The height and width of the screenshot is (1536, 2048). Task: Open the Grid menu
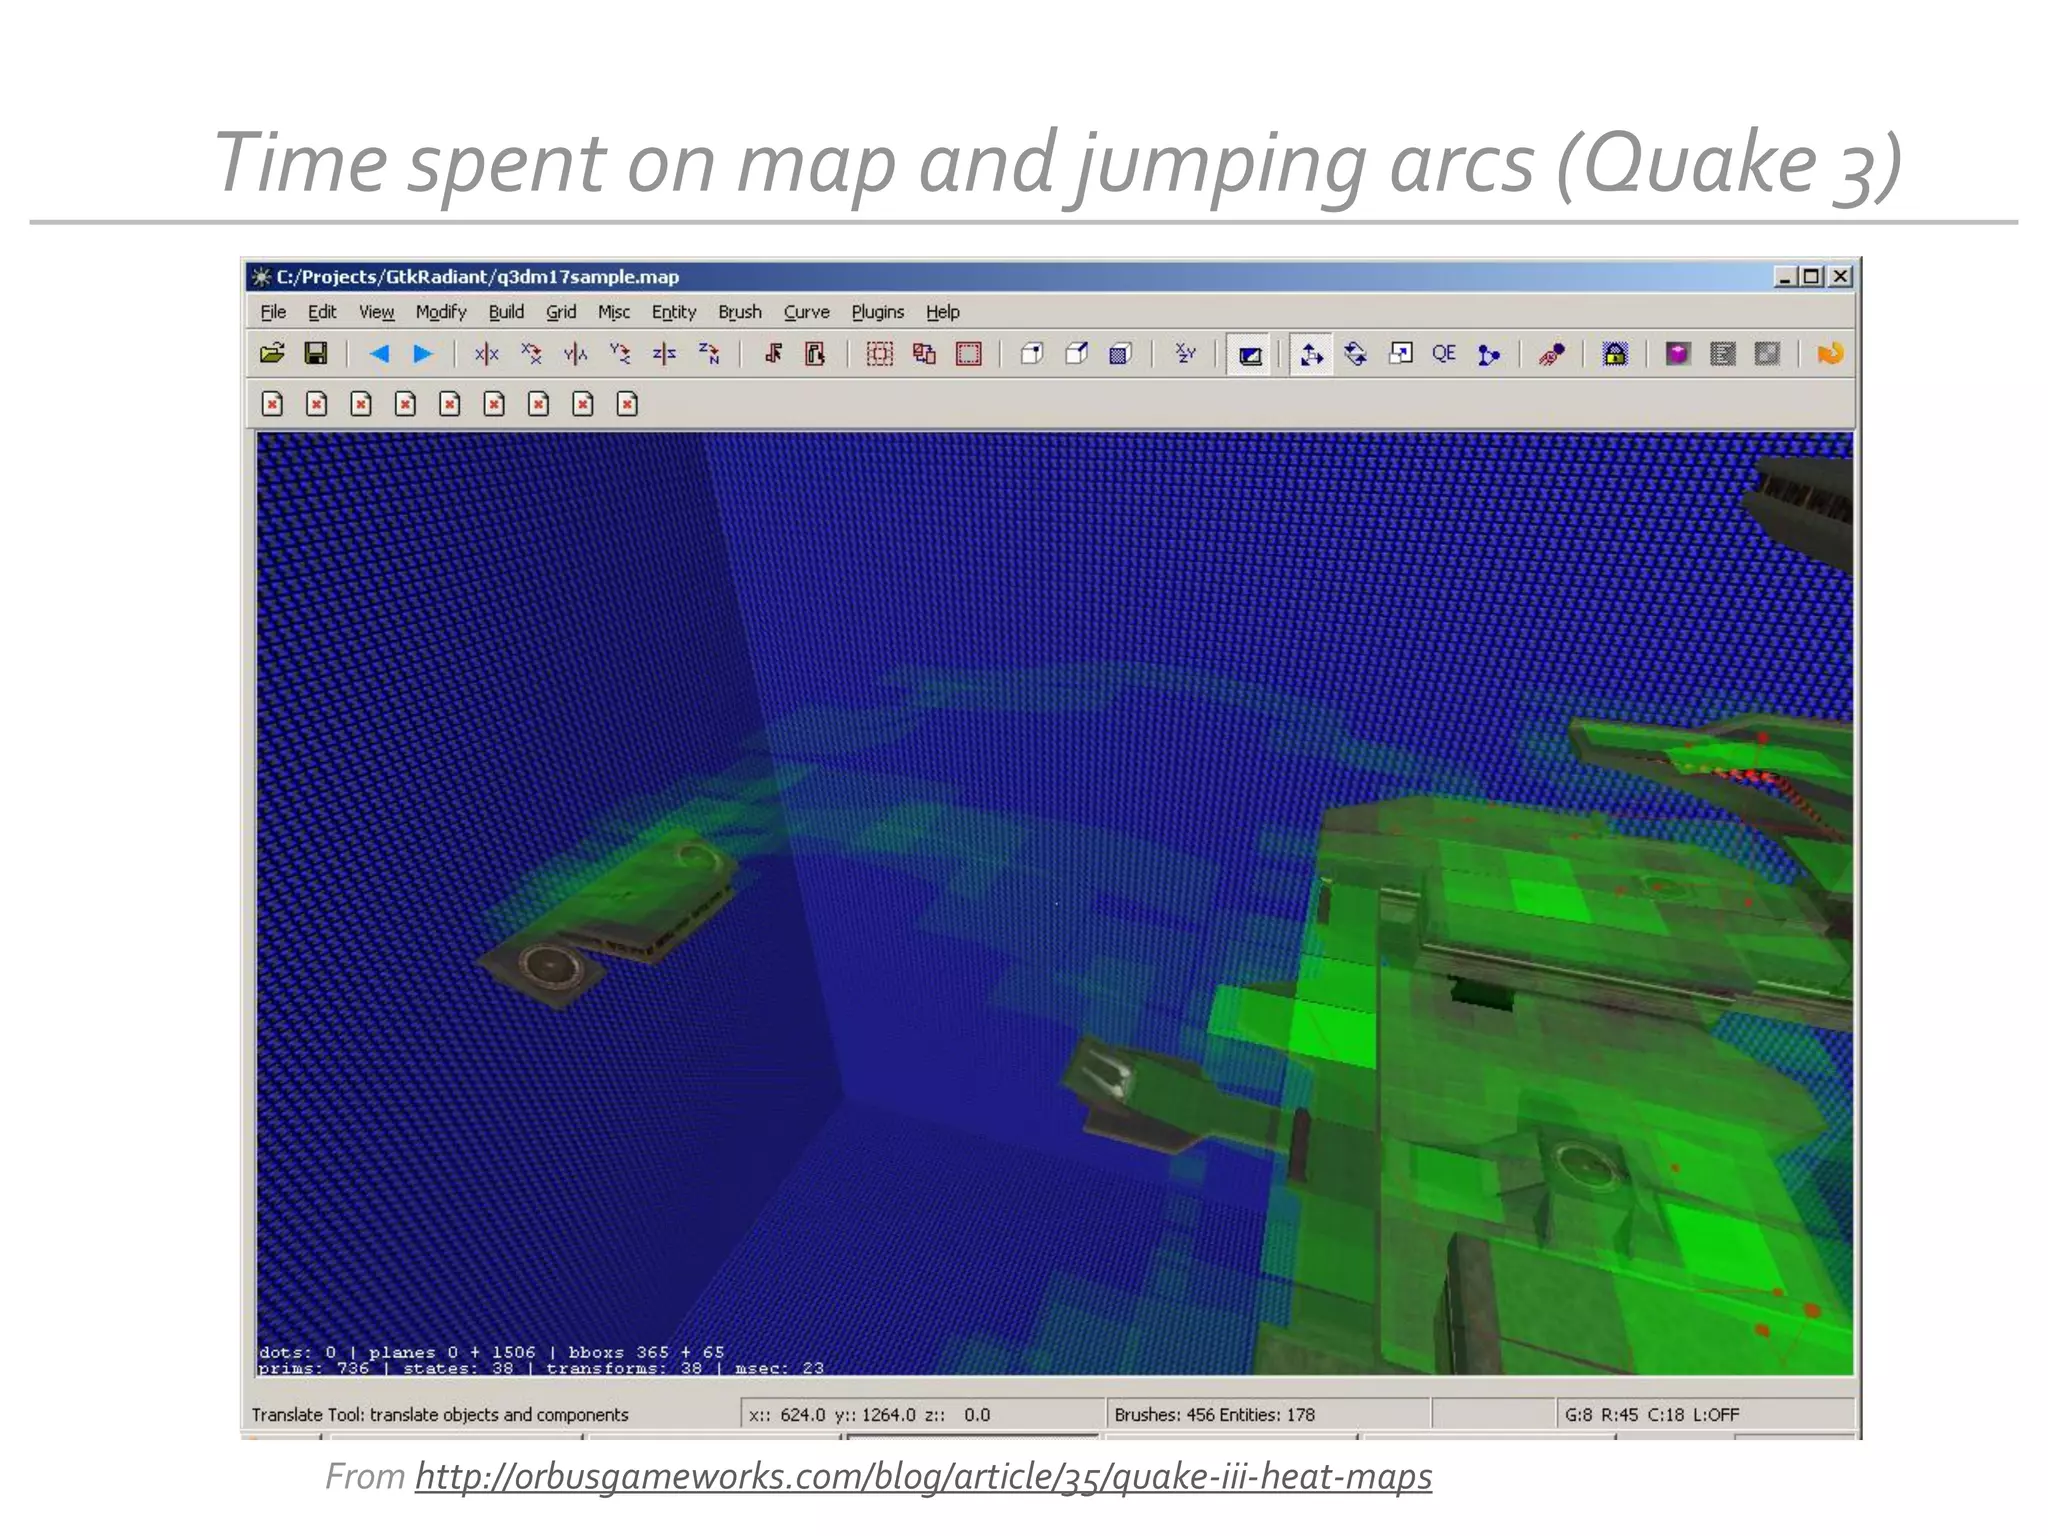pos(561,312)
